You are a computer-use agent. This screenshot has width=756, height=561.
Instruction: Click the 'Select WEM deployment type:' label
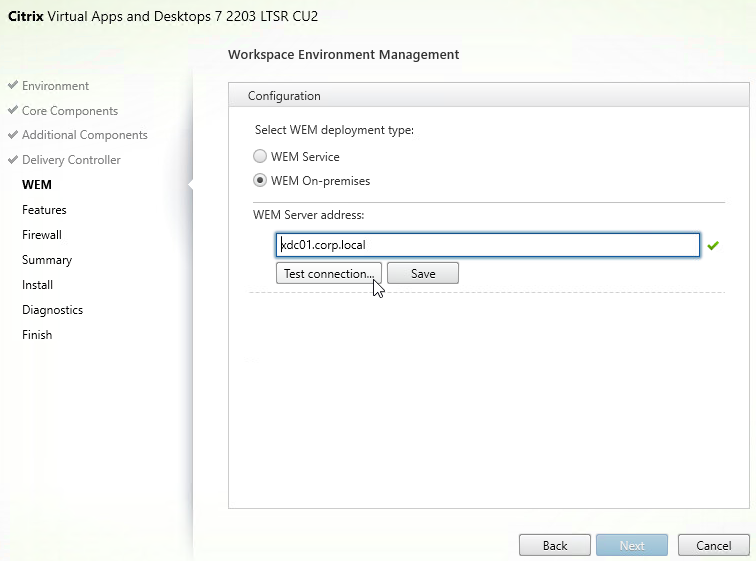[334, 130]
